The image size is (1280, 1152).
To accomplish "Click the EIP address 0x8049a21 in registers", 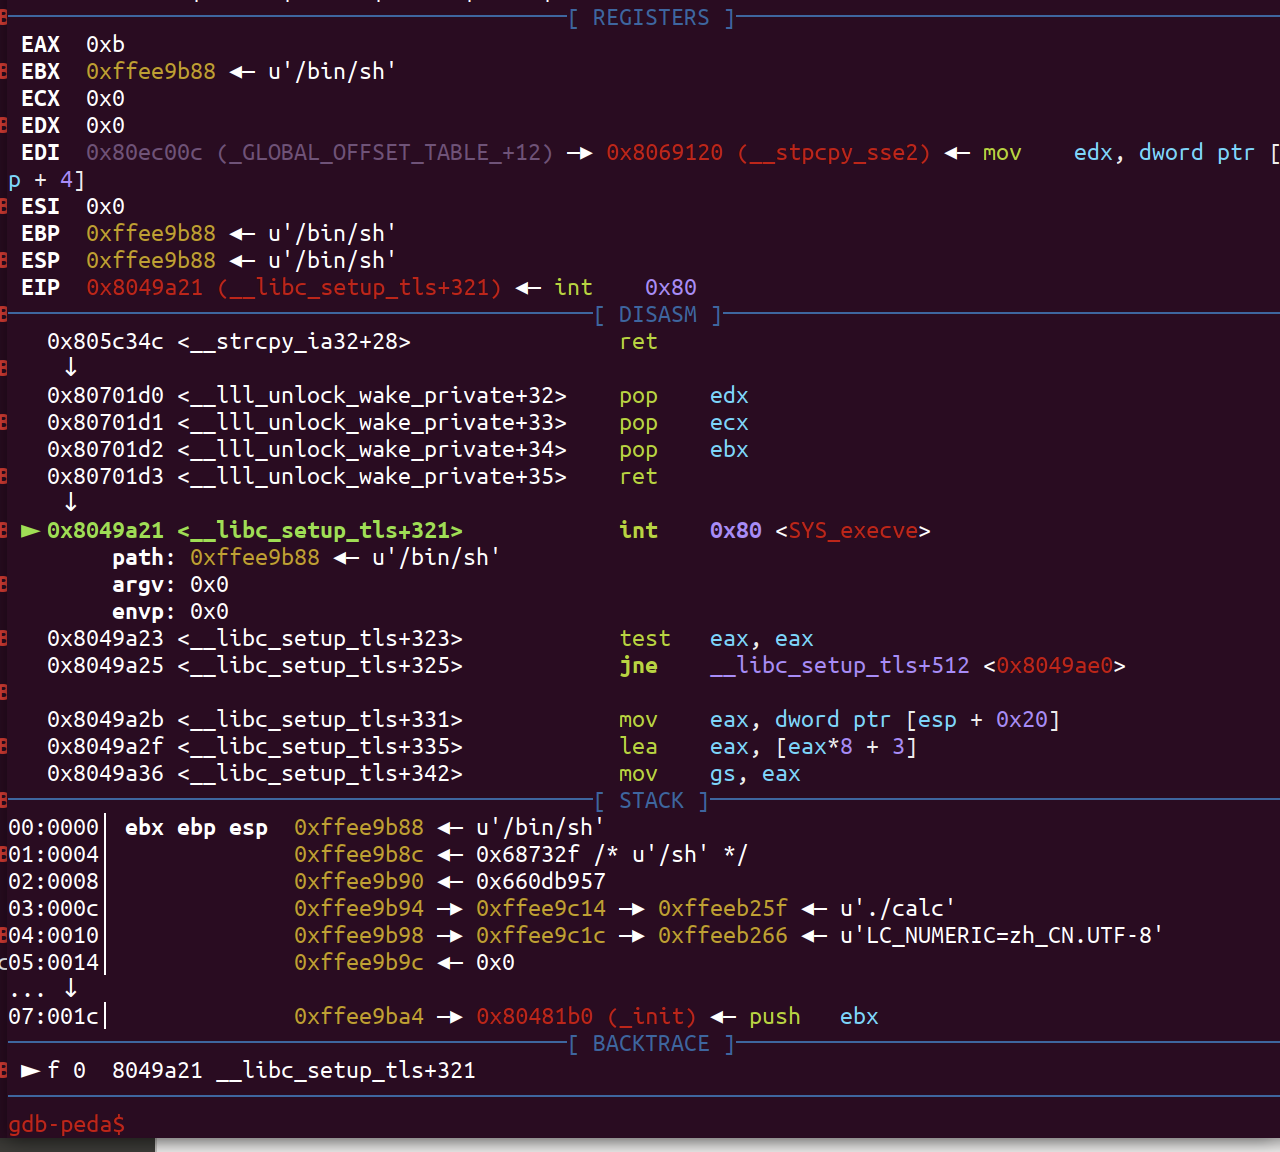I will coord(144,288).
